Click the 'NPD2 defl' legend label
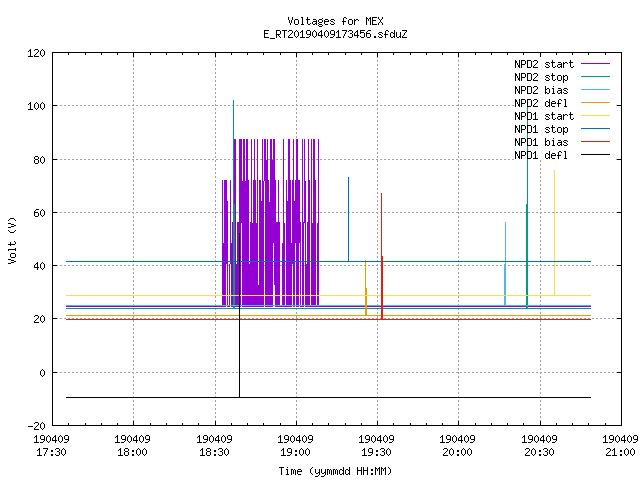This screenshot has width=640, height=480. coord(541,103)
